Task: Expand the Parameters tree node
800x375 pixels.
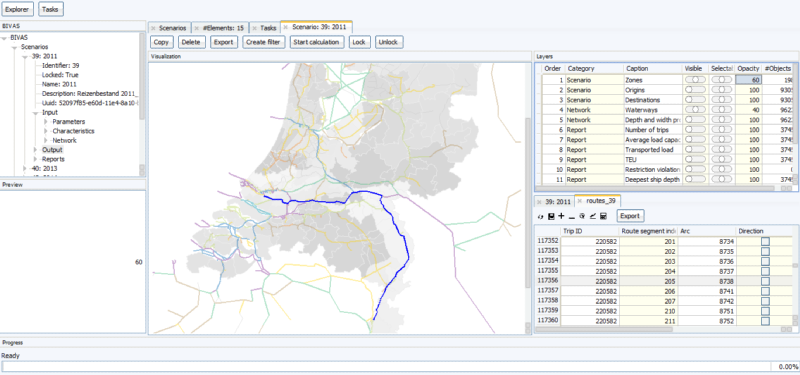Action: click(x=46, y=122)
